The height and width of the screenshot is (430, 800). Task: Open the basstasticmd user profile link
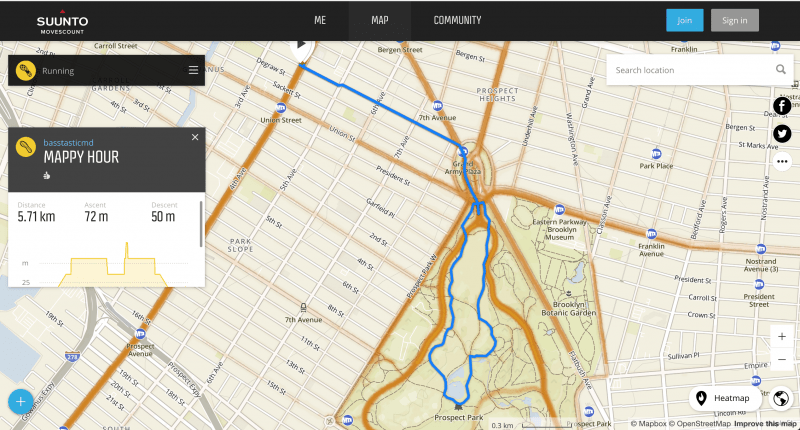click(69, 141)
